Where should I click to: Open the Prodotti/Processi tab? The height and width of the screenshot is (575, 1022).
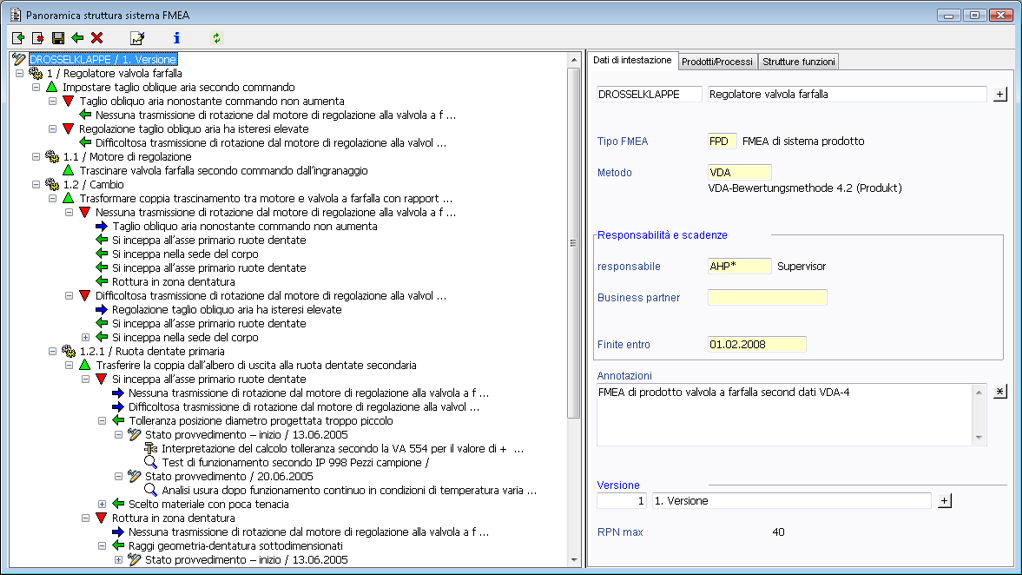pyautogui.click(x=717, y=61)
